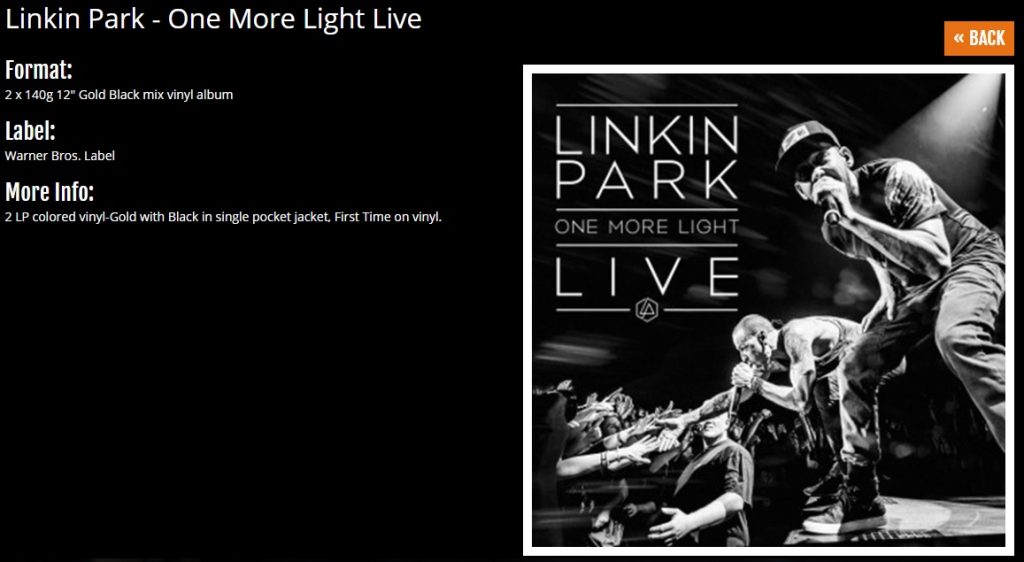Click the Format heading
1024x562 pixels.
pyautogui.click(x=38, y=70)
